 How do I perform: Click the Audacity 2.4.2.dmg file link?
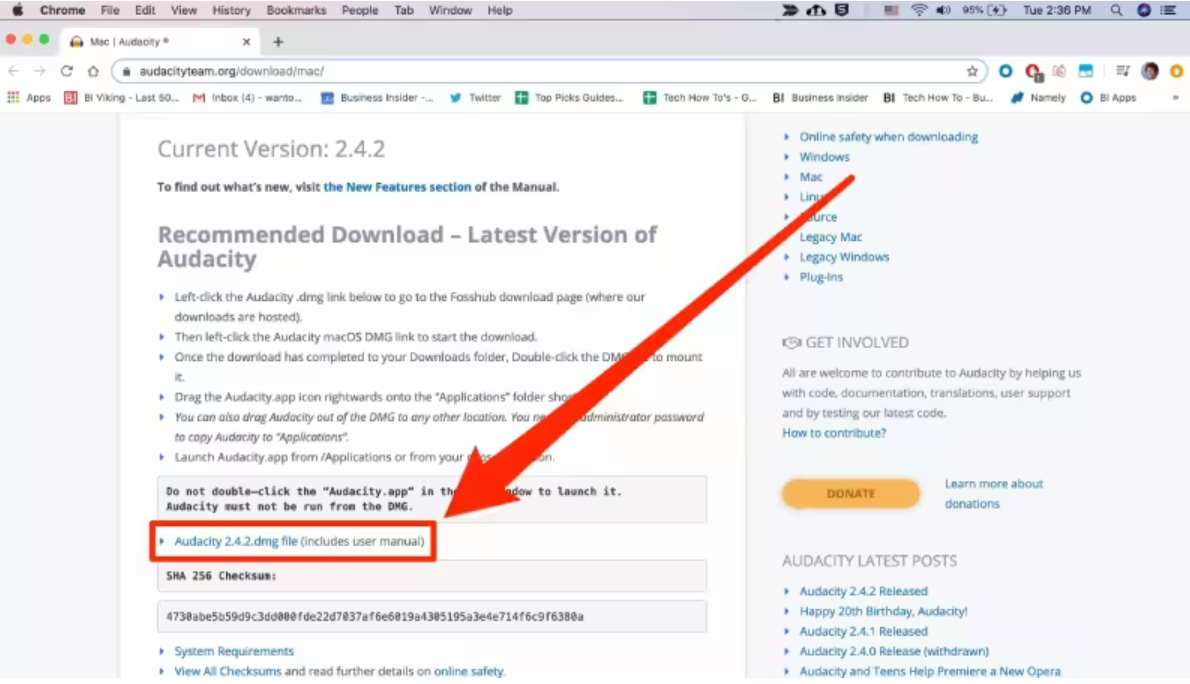236,541
